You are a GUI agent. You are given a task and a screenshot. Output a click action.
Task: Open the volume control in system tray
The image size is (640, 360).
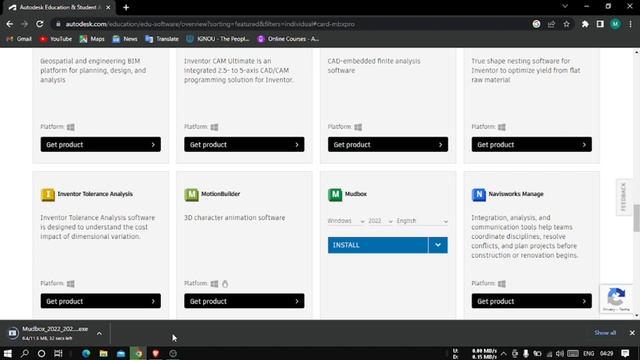[x=560, y=353]
